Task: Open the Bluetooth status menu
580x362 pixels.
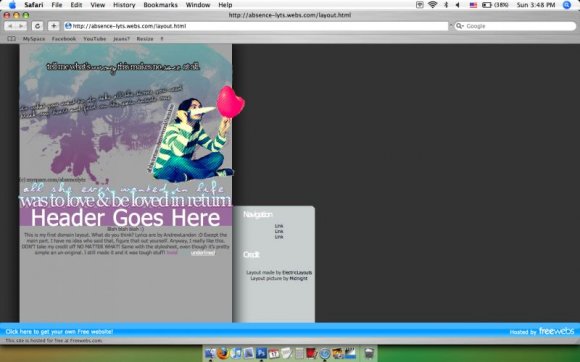Action: pos(446,5)
